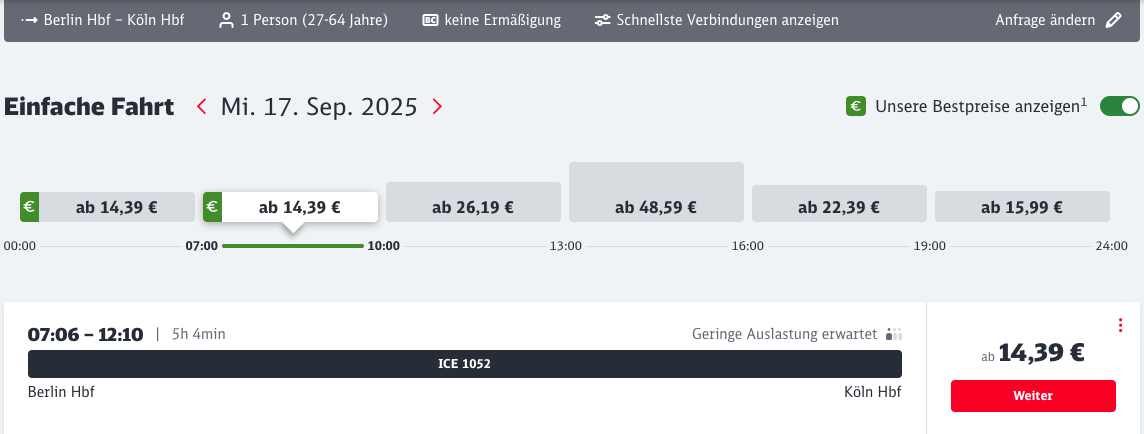1144x434 pixels.
Task: Click the occupancy icon beside Geringe Auslastung erwartet
Action: pyautogui.click(x=894, y=334)
